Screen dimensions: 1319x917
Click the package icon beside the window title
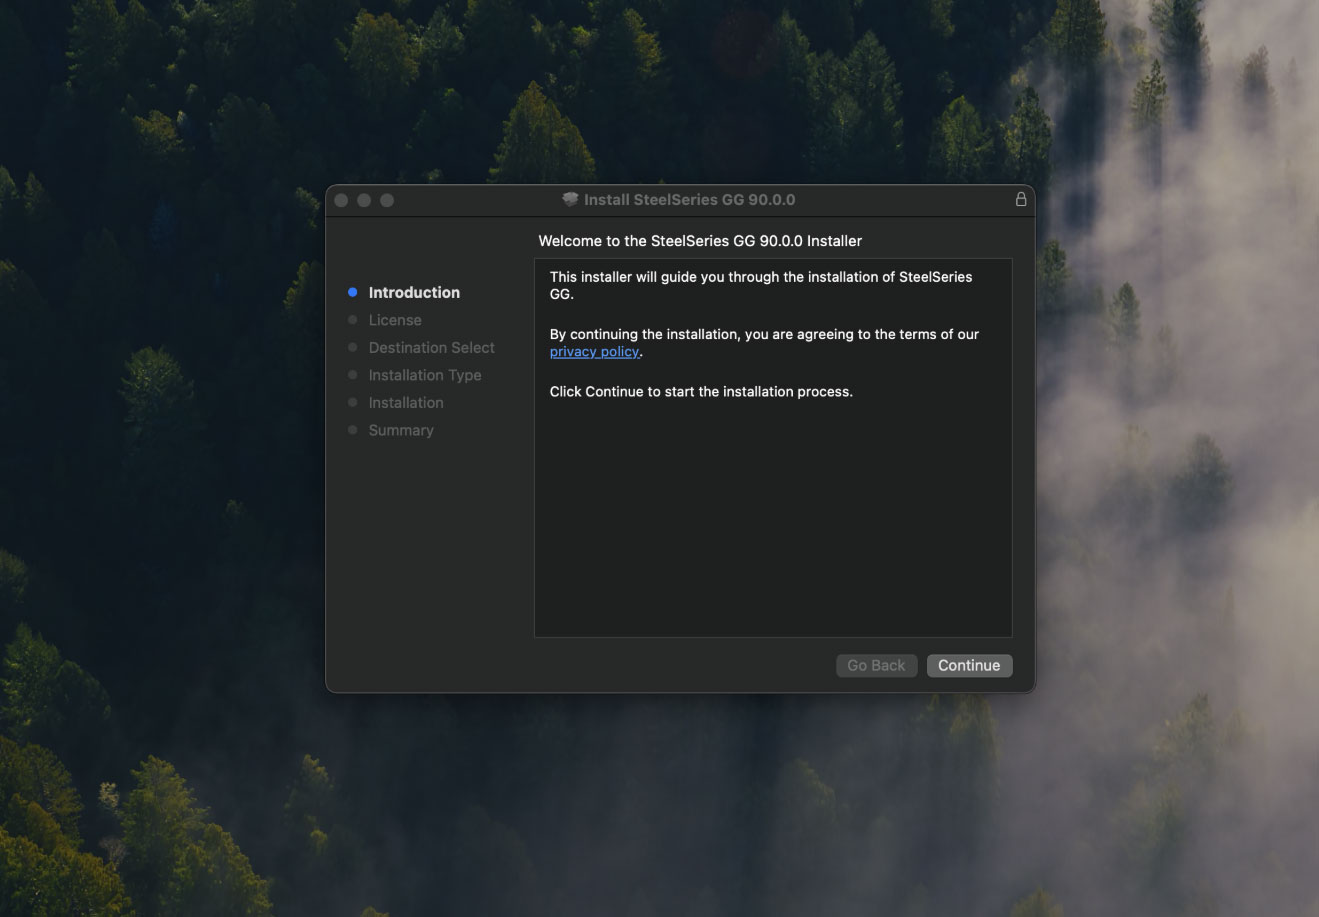[x=570, y=200]
